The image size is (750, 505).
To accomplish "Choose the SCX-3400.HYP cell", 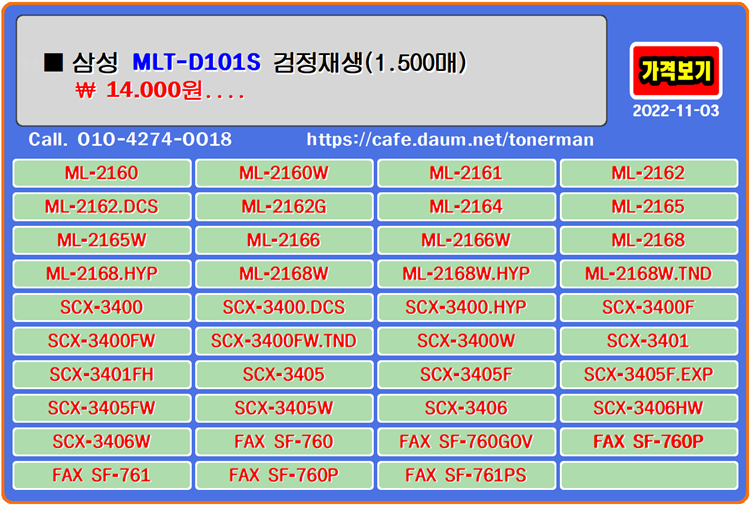I will coord(466,307).
